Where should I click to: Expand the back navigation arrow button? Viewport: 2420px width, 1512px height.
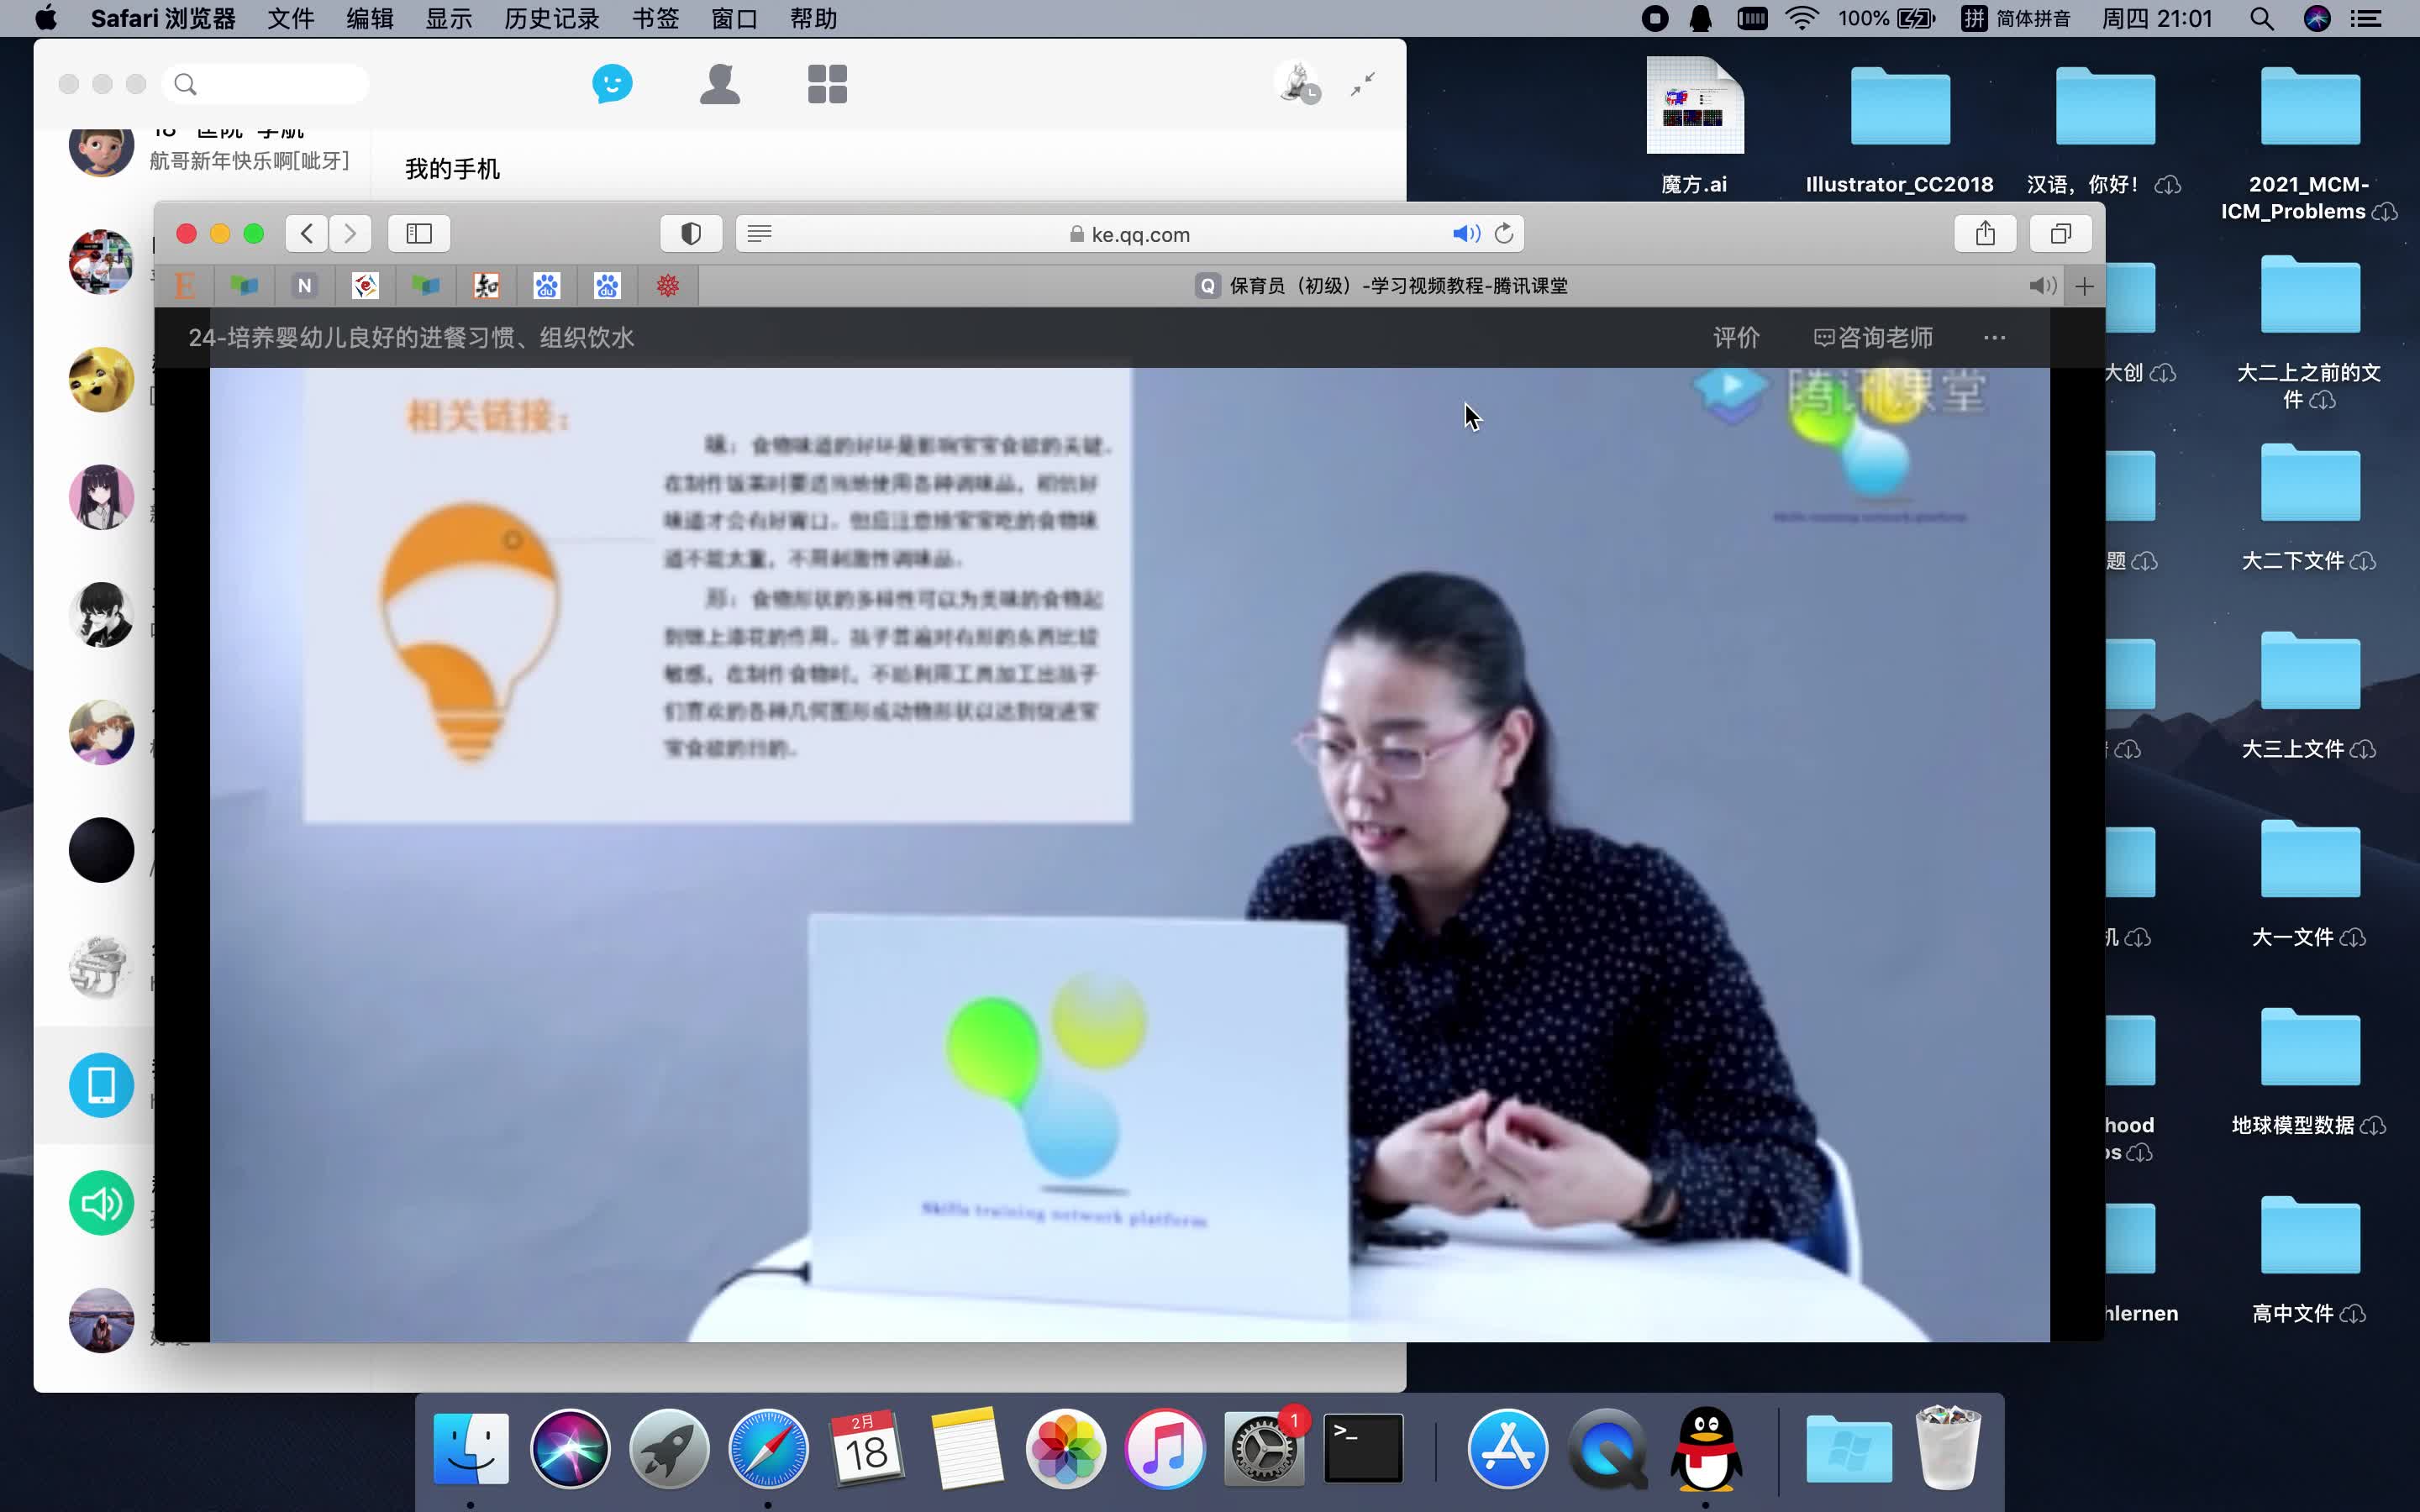308,234
